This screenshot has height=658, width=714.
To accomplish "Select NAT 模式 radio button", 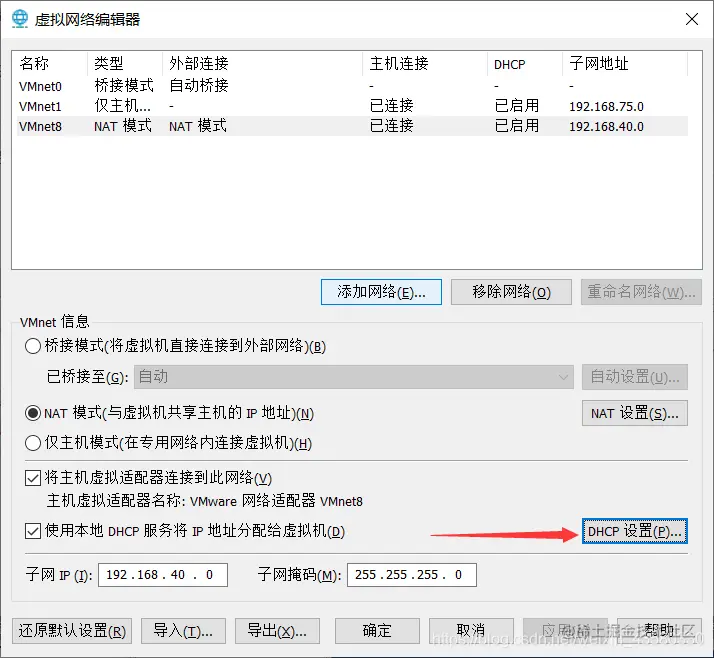I will point(33,413).
